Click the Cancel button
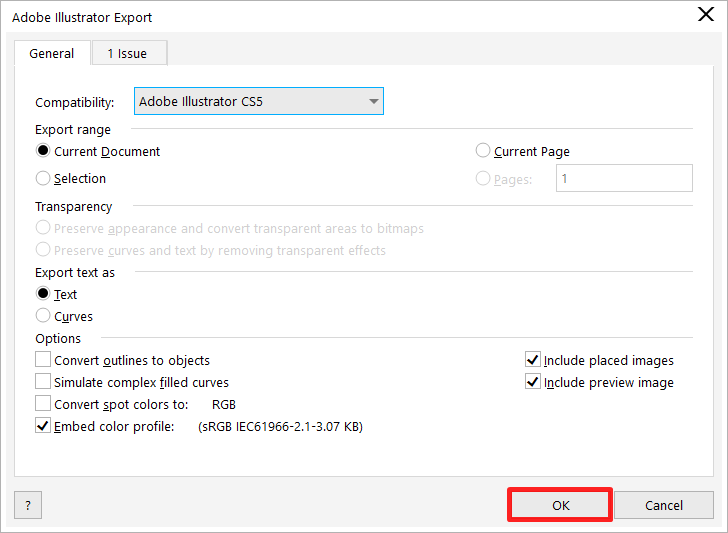The image size is (728, 533). click(663, 505)
